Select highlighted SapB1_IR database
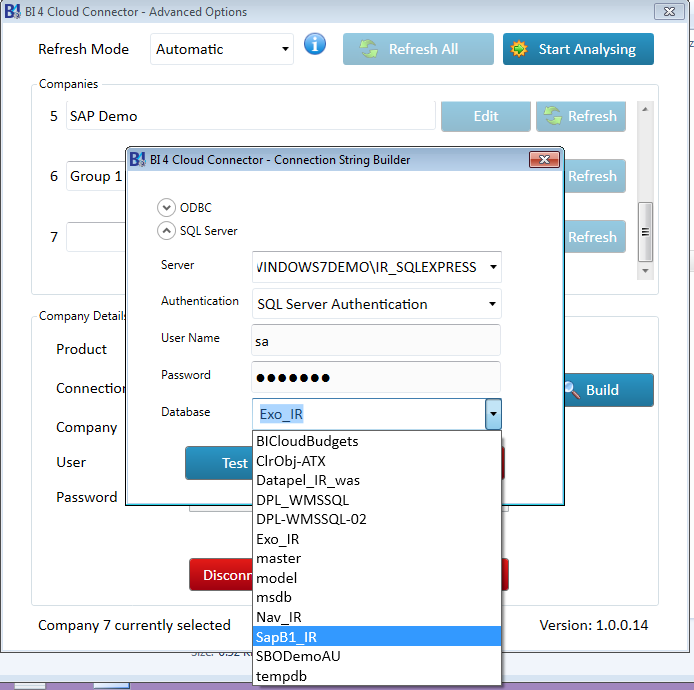Image resolution: width=694 pixels, height=690 pixels. 377,636
